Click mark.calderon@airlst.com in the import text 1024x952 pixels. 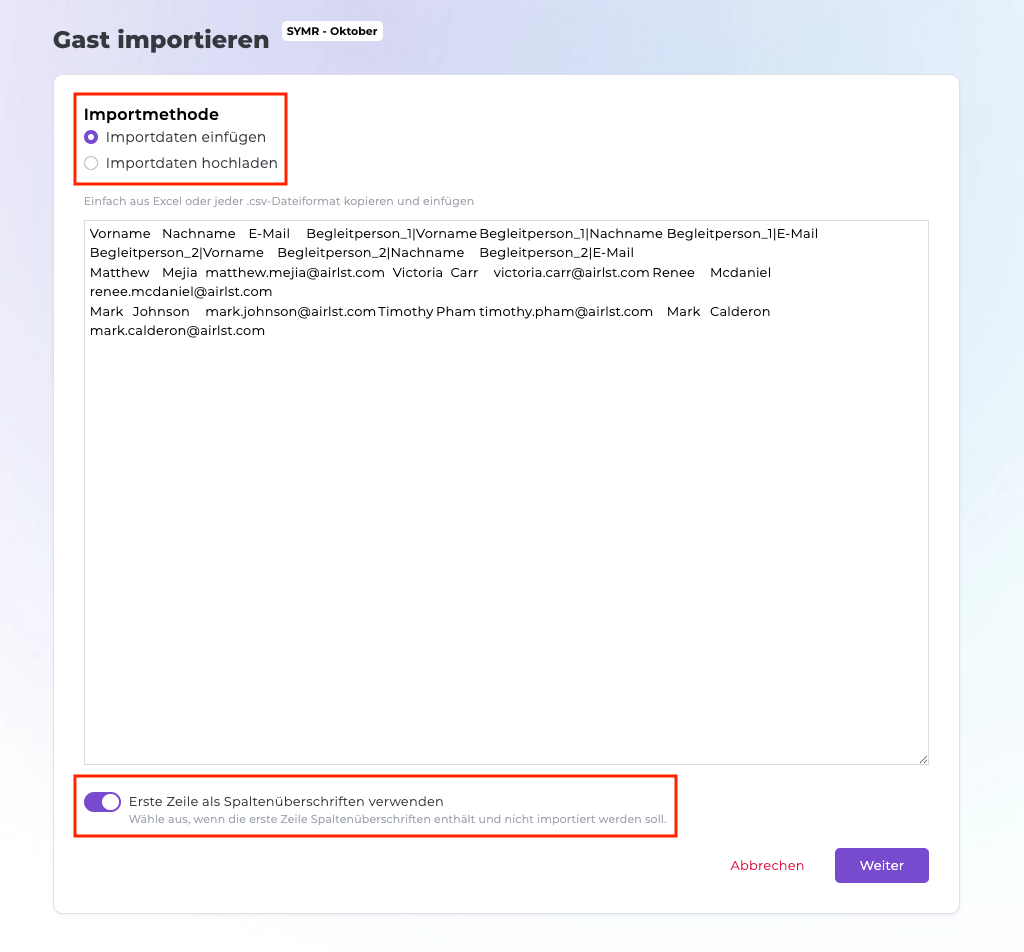coord(177,330)
